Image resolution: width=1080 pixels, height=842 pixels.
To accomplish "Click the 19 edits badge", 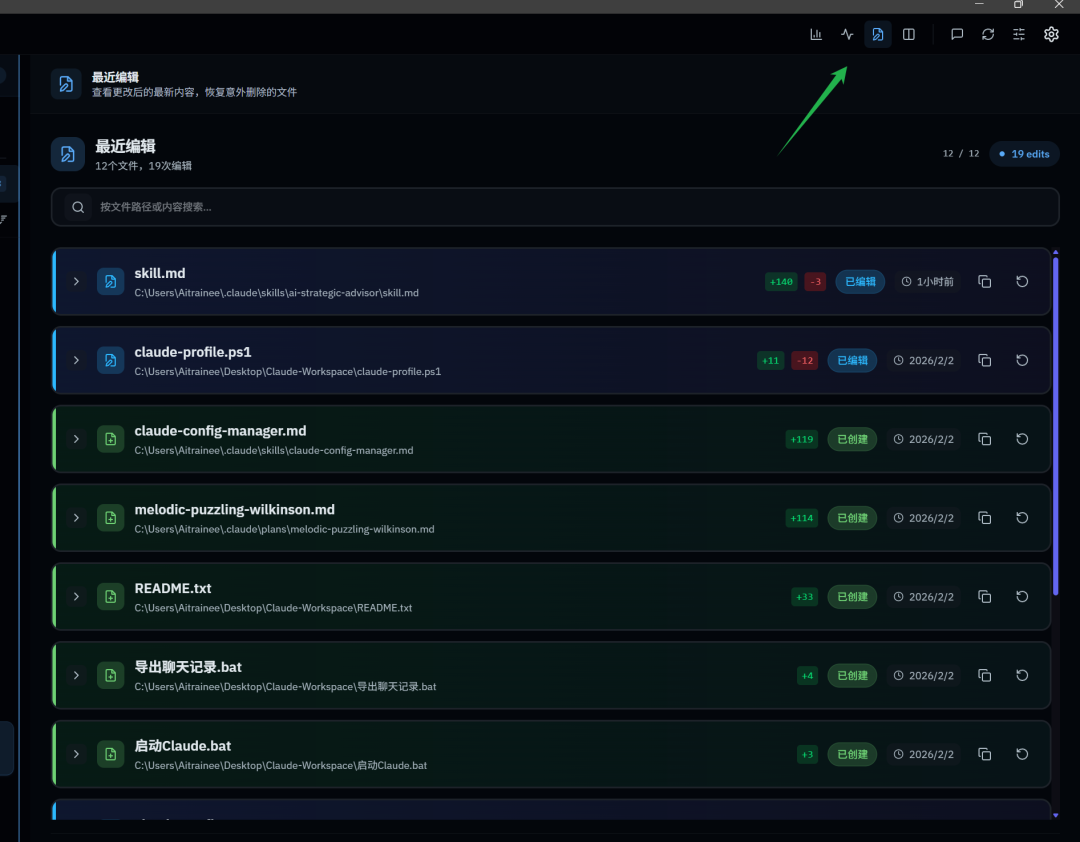I will click(1025, 154).
